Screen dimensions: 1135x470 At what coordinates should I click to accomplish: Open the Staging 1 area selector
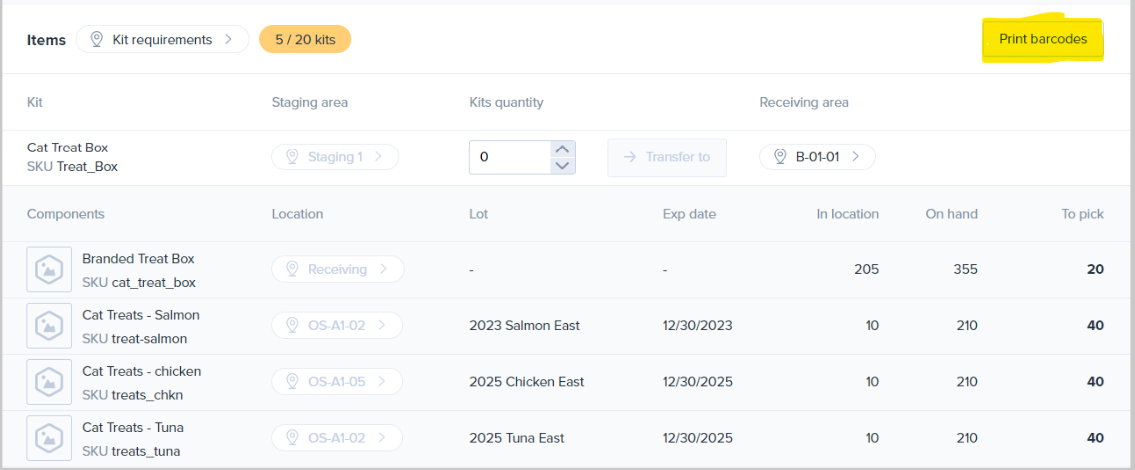click(335, 157)
